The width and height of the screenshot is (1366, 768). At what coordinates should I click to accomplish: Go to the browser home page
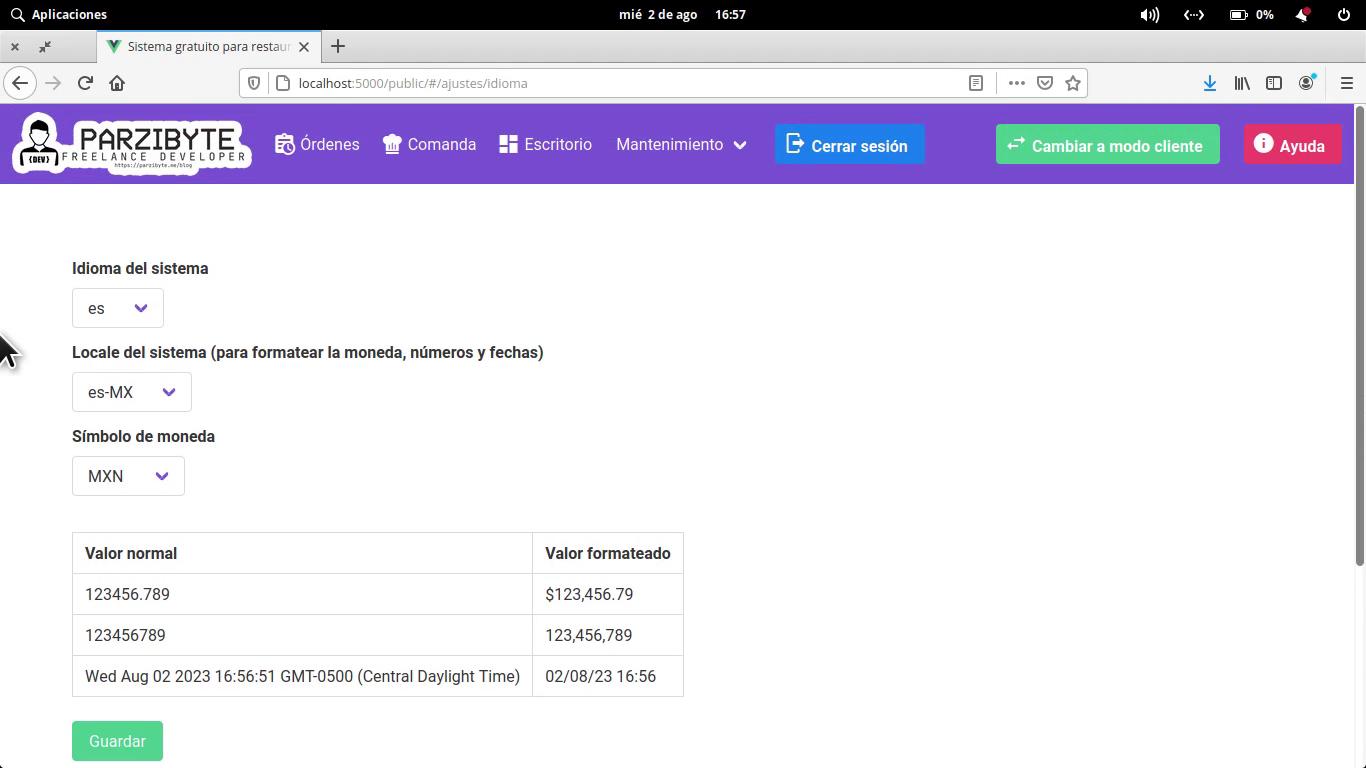(x=117, y=83)
